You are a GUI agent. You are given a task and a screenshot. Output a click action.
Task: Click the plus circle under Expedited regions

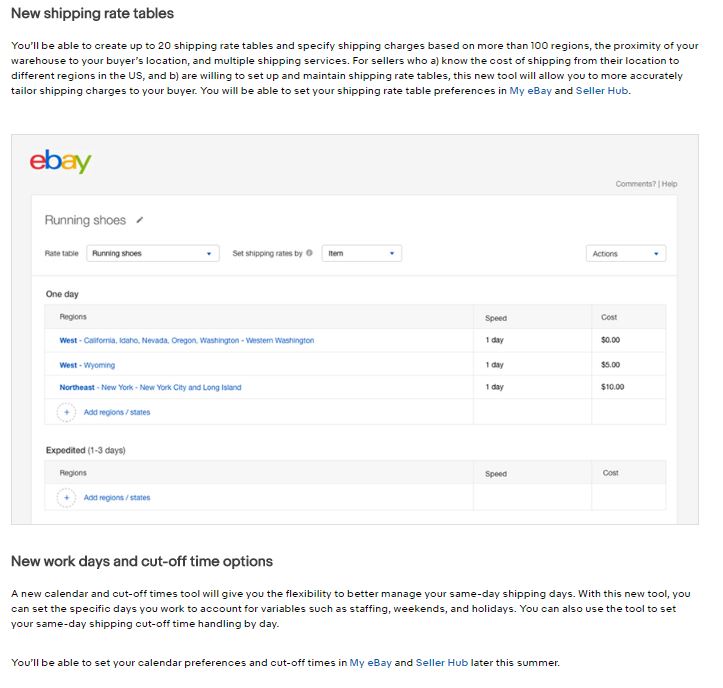(66, 498)
